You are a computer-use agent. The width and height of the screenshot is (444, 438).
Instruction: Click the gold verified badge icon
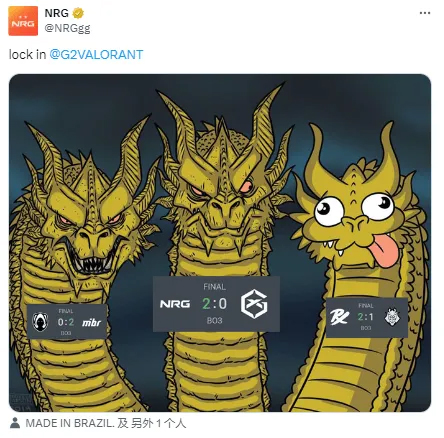click(x=78, y=13)
